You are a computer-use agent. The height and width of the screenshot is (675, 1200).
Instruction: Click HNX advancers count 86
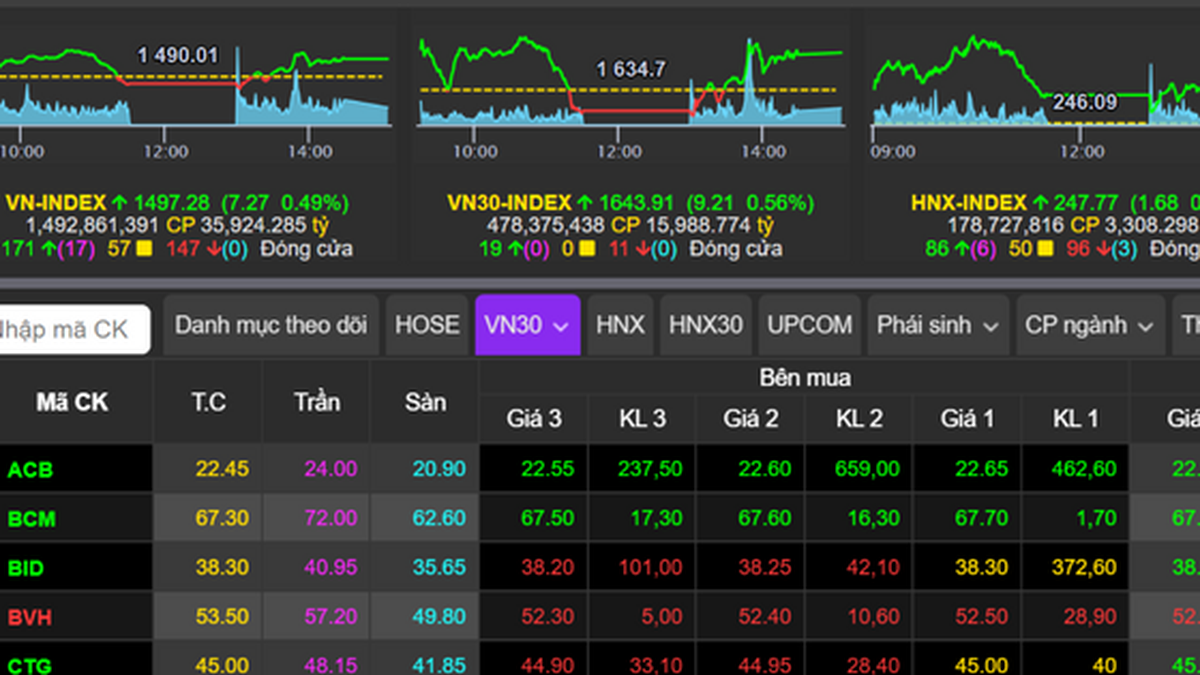(937, 249)
